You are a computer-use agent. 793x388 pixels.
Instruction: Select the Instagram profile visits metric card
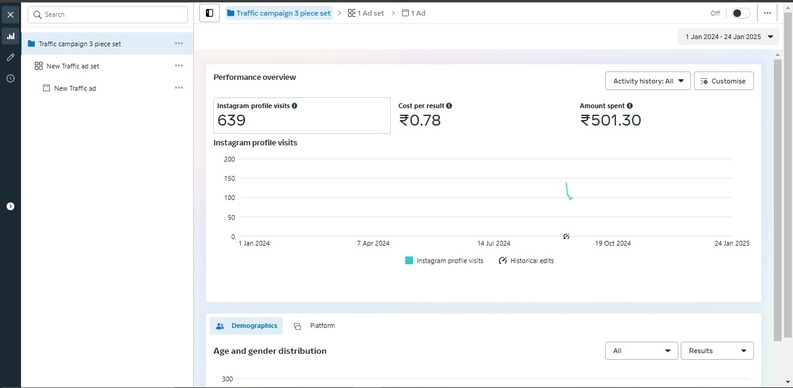(x=302, y=115)
